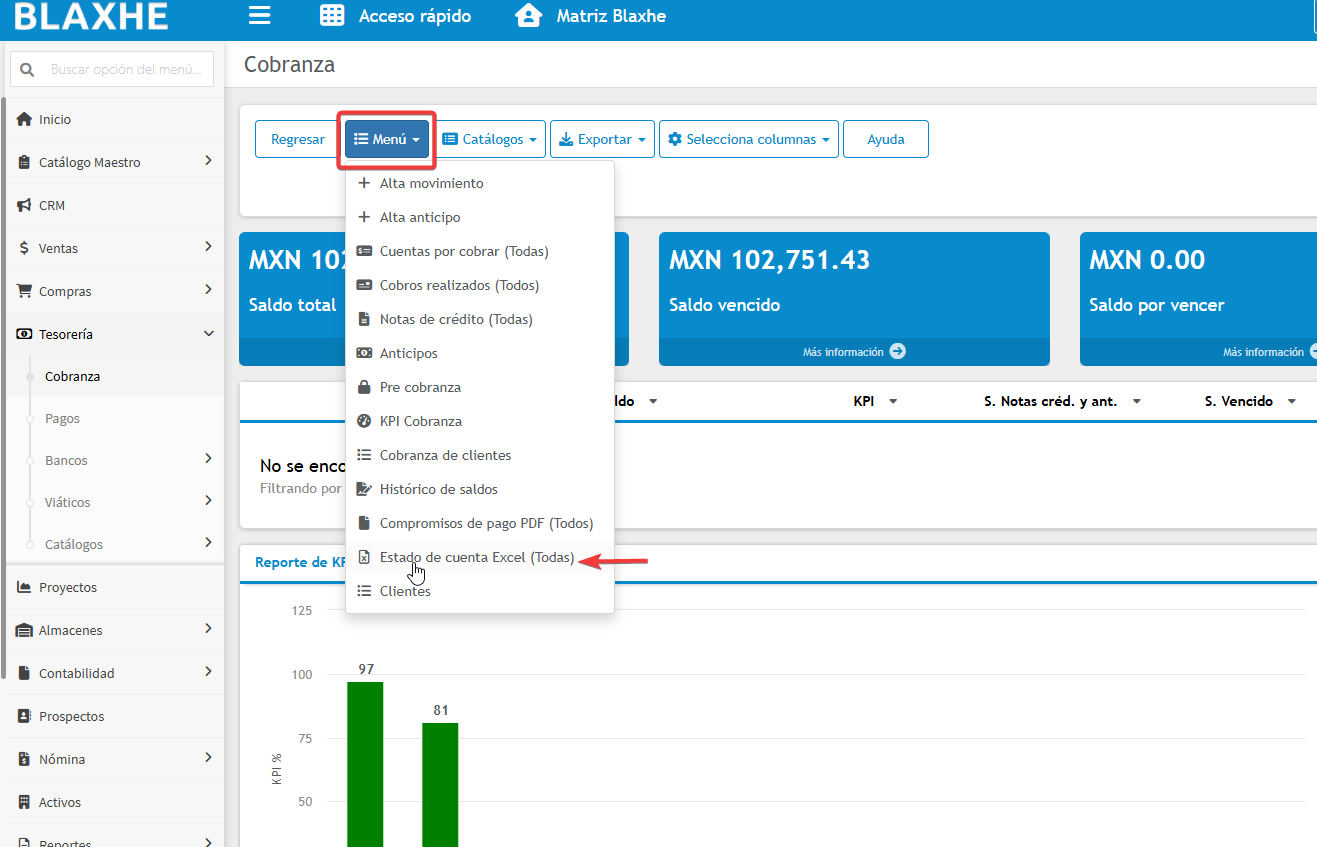
Task: Sort by S. Vencido column
Action: click(1250, 401)
